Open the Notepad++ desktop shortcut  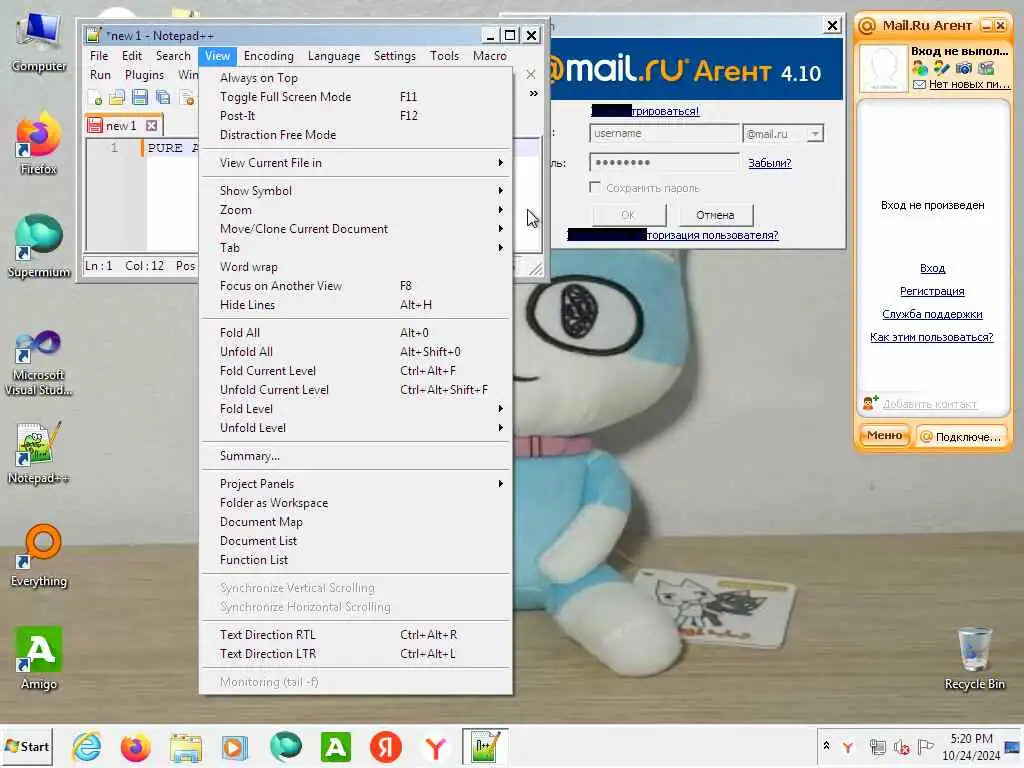(x=39, y=453)
